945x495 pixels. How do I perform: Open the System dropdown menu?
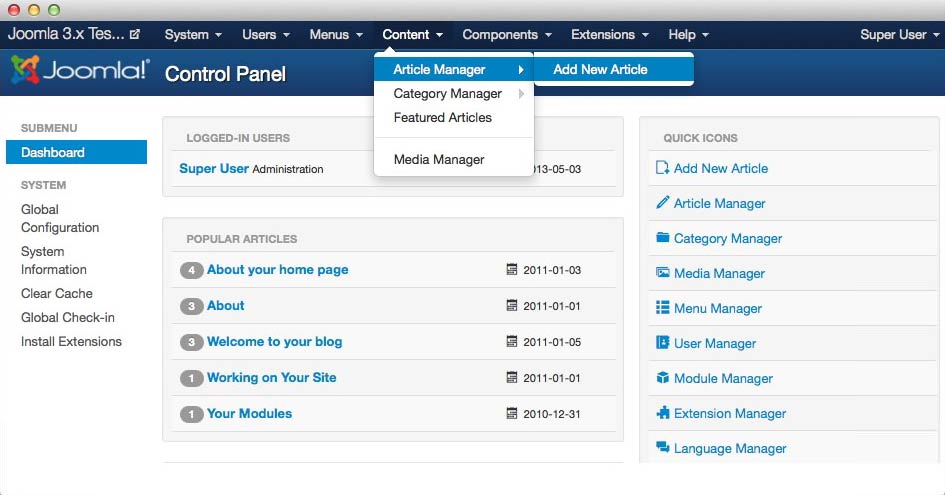click(x=193, y=34)
